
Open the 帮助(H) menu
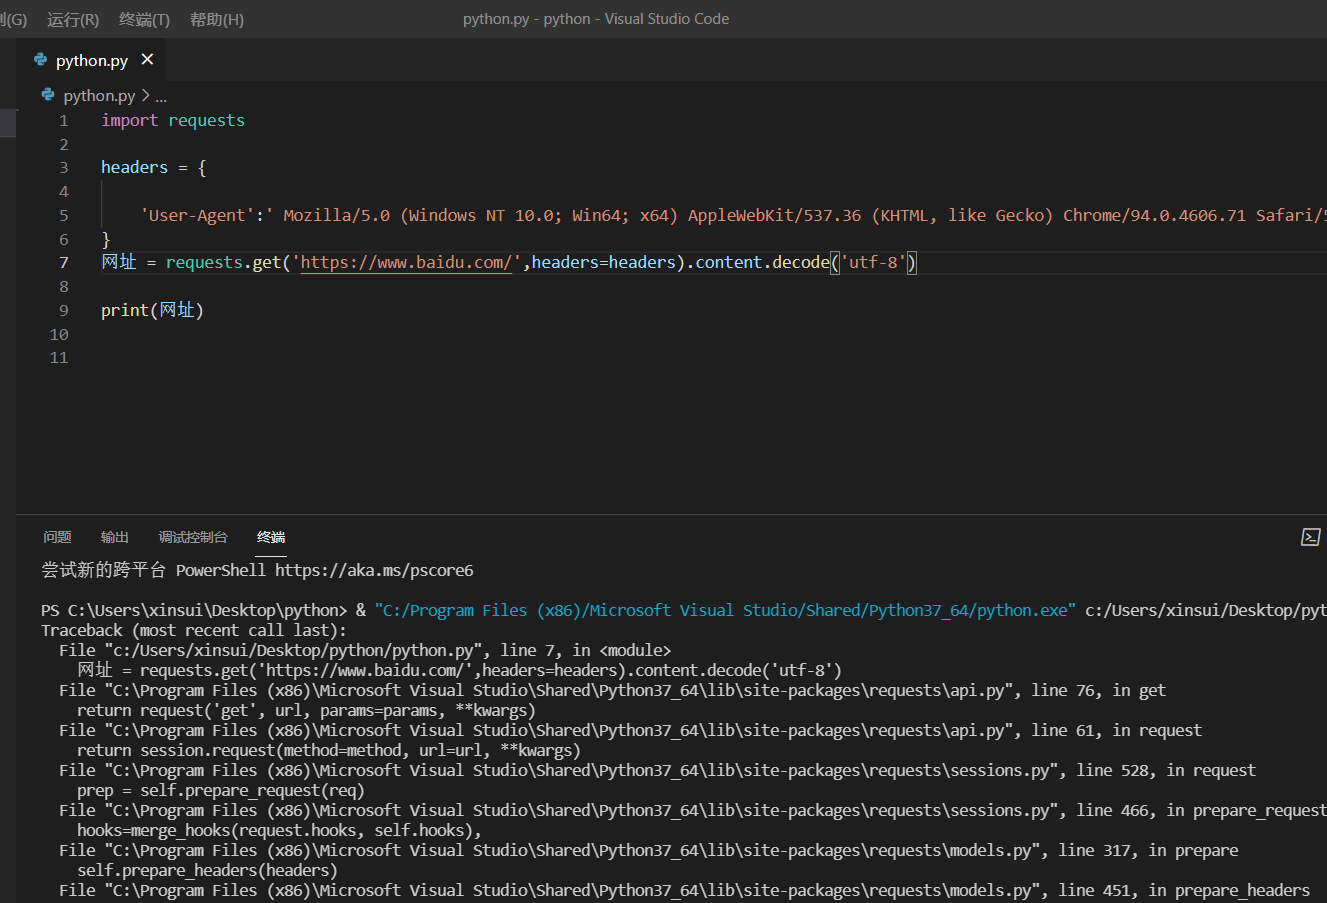tap(216, 20)
